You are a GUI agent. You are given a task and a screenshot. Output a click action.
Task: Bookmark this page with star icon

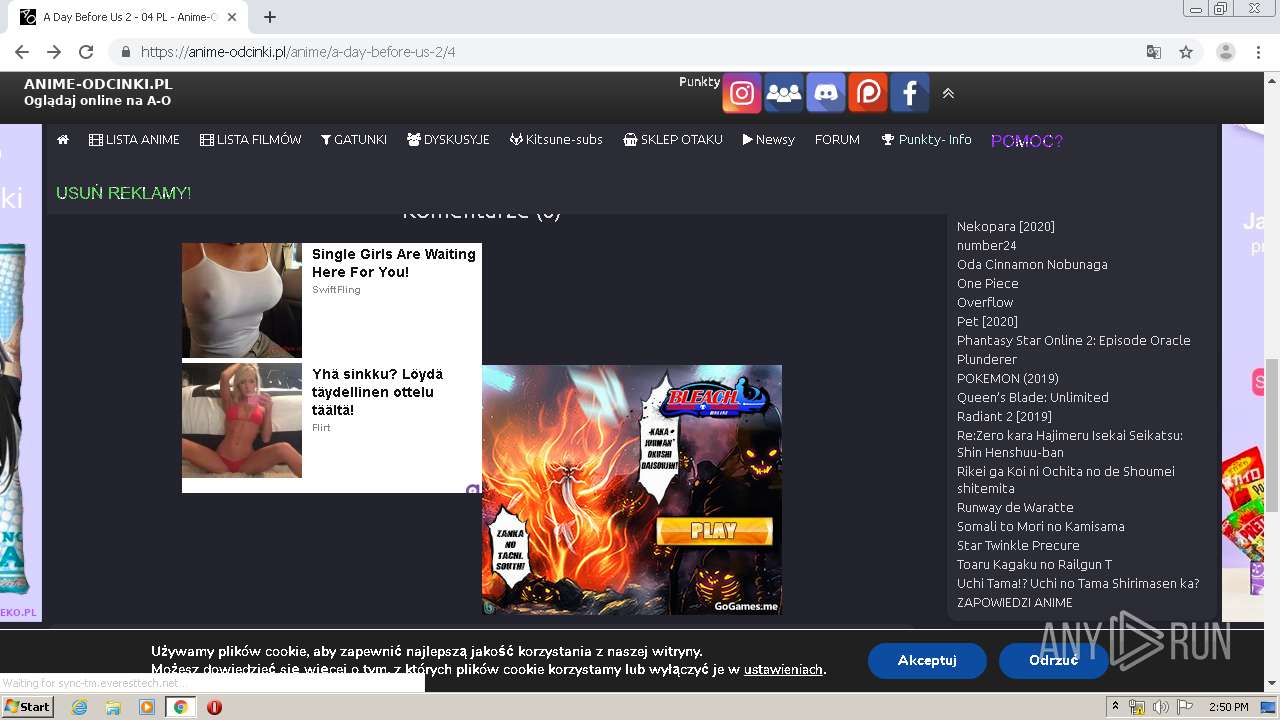tap(1186, 52)
